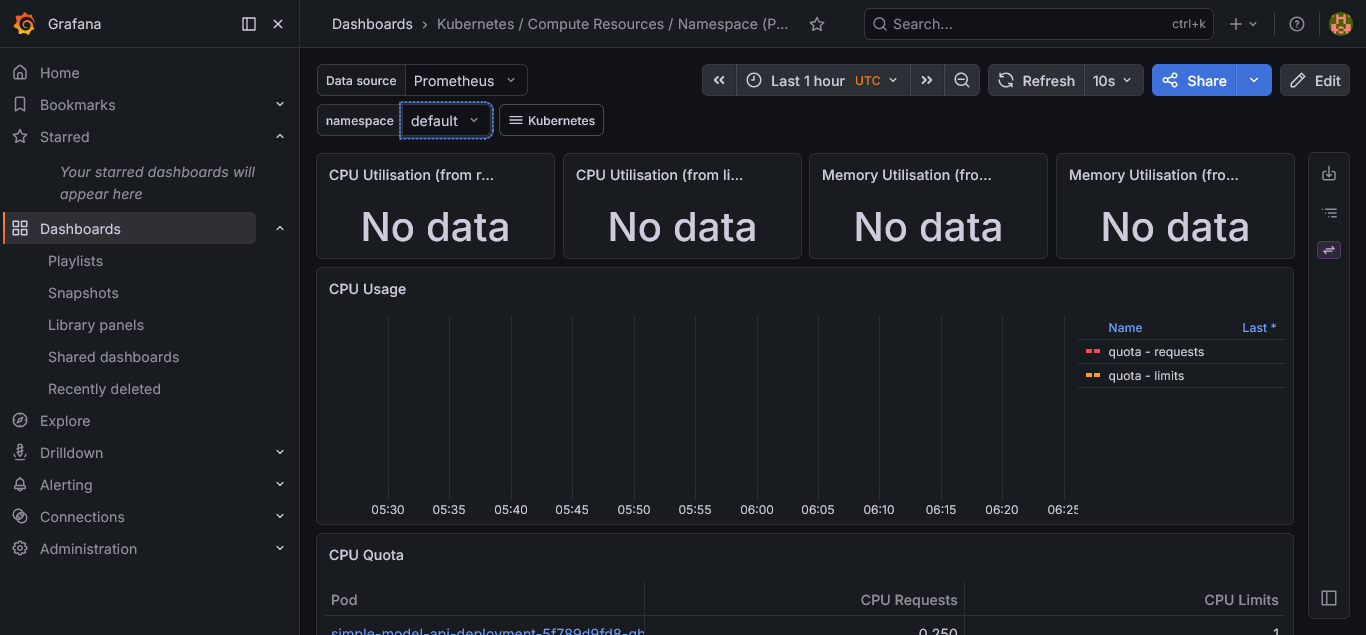Image resolution: width=1366 pixels, height=635 pixels.
Task: Sort table by Pod column header
Action: click(x=344, y=600)
